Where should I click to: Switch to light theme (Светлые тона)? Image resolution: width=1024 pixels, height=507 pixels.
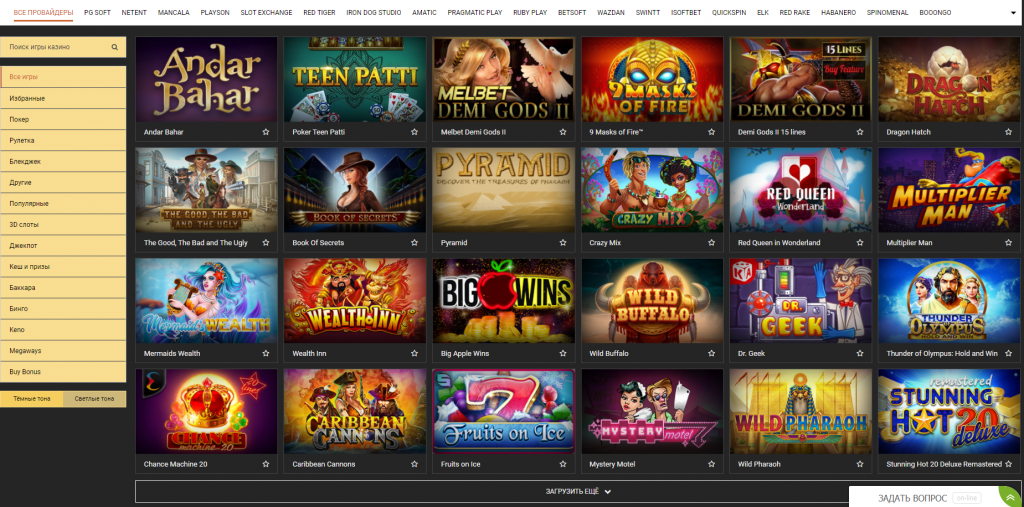[94, 399]
